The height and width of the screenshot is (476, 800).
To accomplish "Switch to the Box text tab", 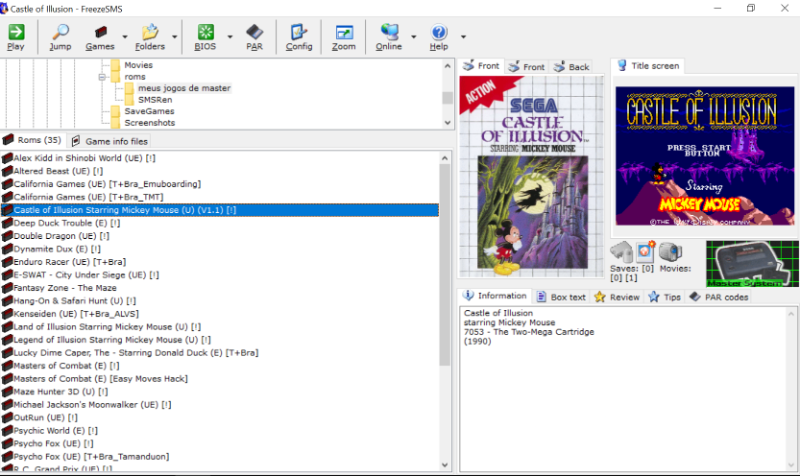I will [x=561, y=297].
